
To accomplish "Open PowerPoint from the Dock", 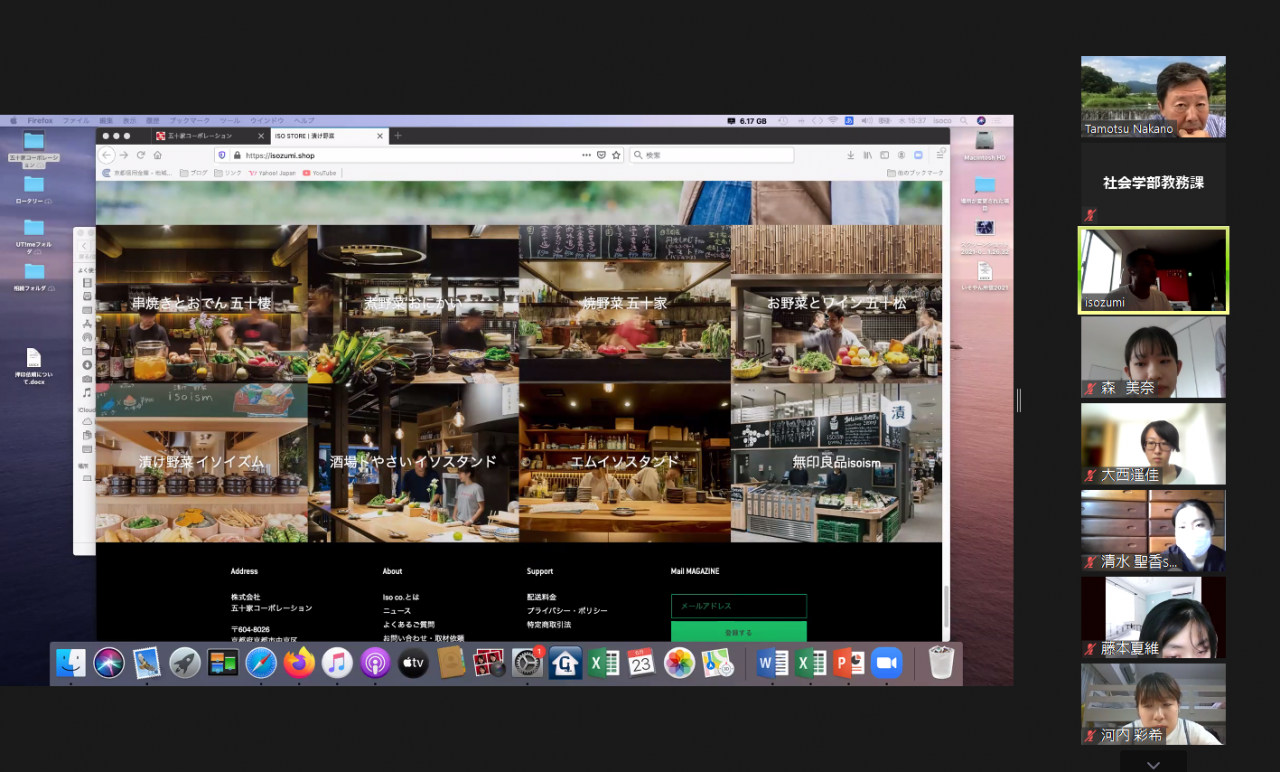I will [849, 663].
